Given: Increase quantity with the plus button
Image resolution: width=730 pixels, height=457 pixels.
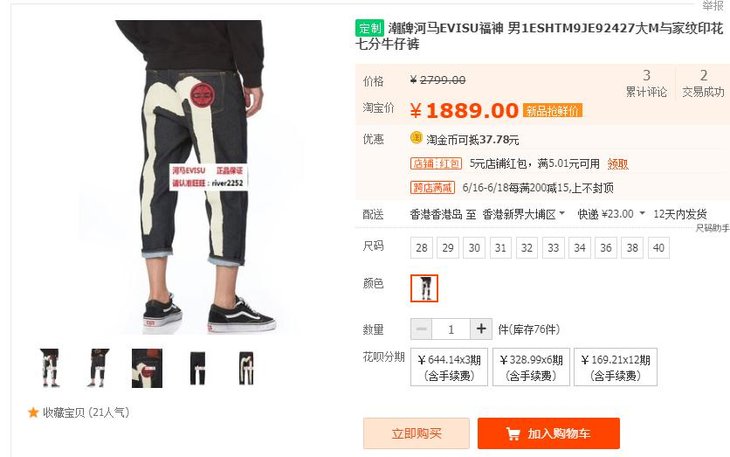Looking at the screenshot, I should click(x=481, y=329).
